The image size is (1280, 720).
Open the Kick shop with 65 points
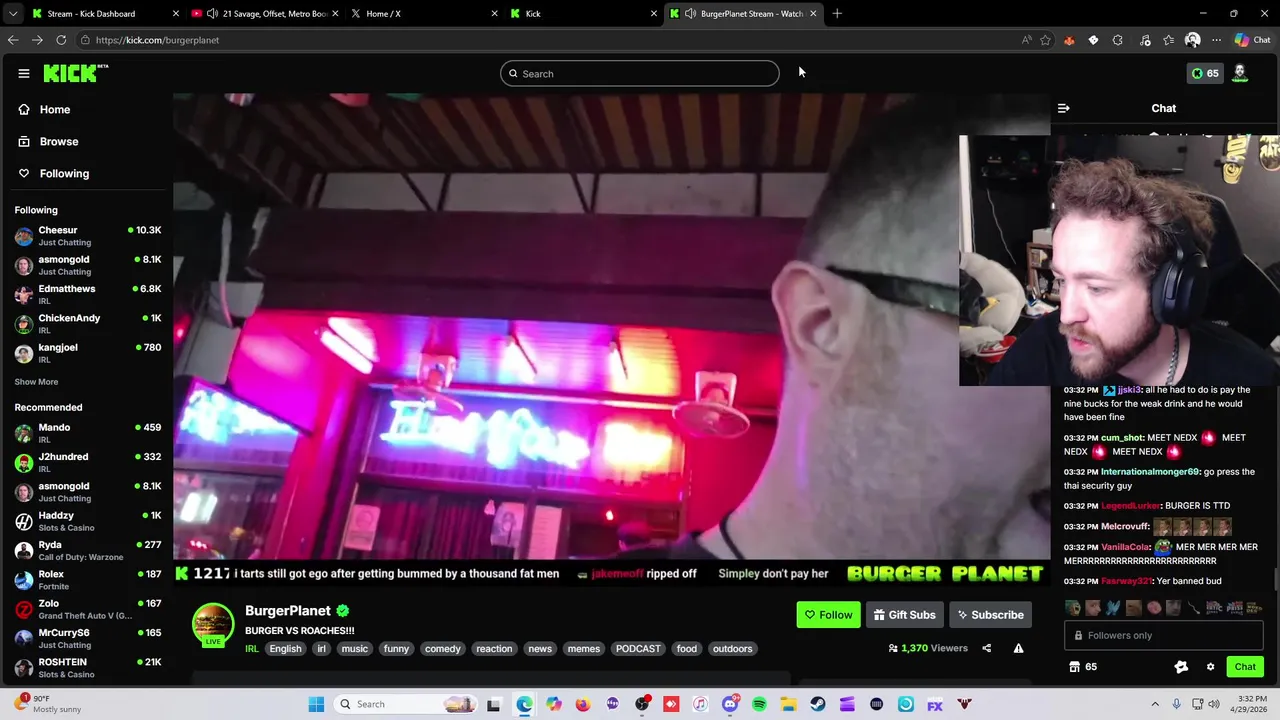coord(1083,667)
